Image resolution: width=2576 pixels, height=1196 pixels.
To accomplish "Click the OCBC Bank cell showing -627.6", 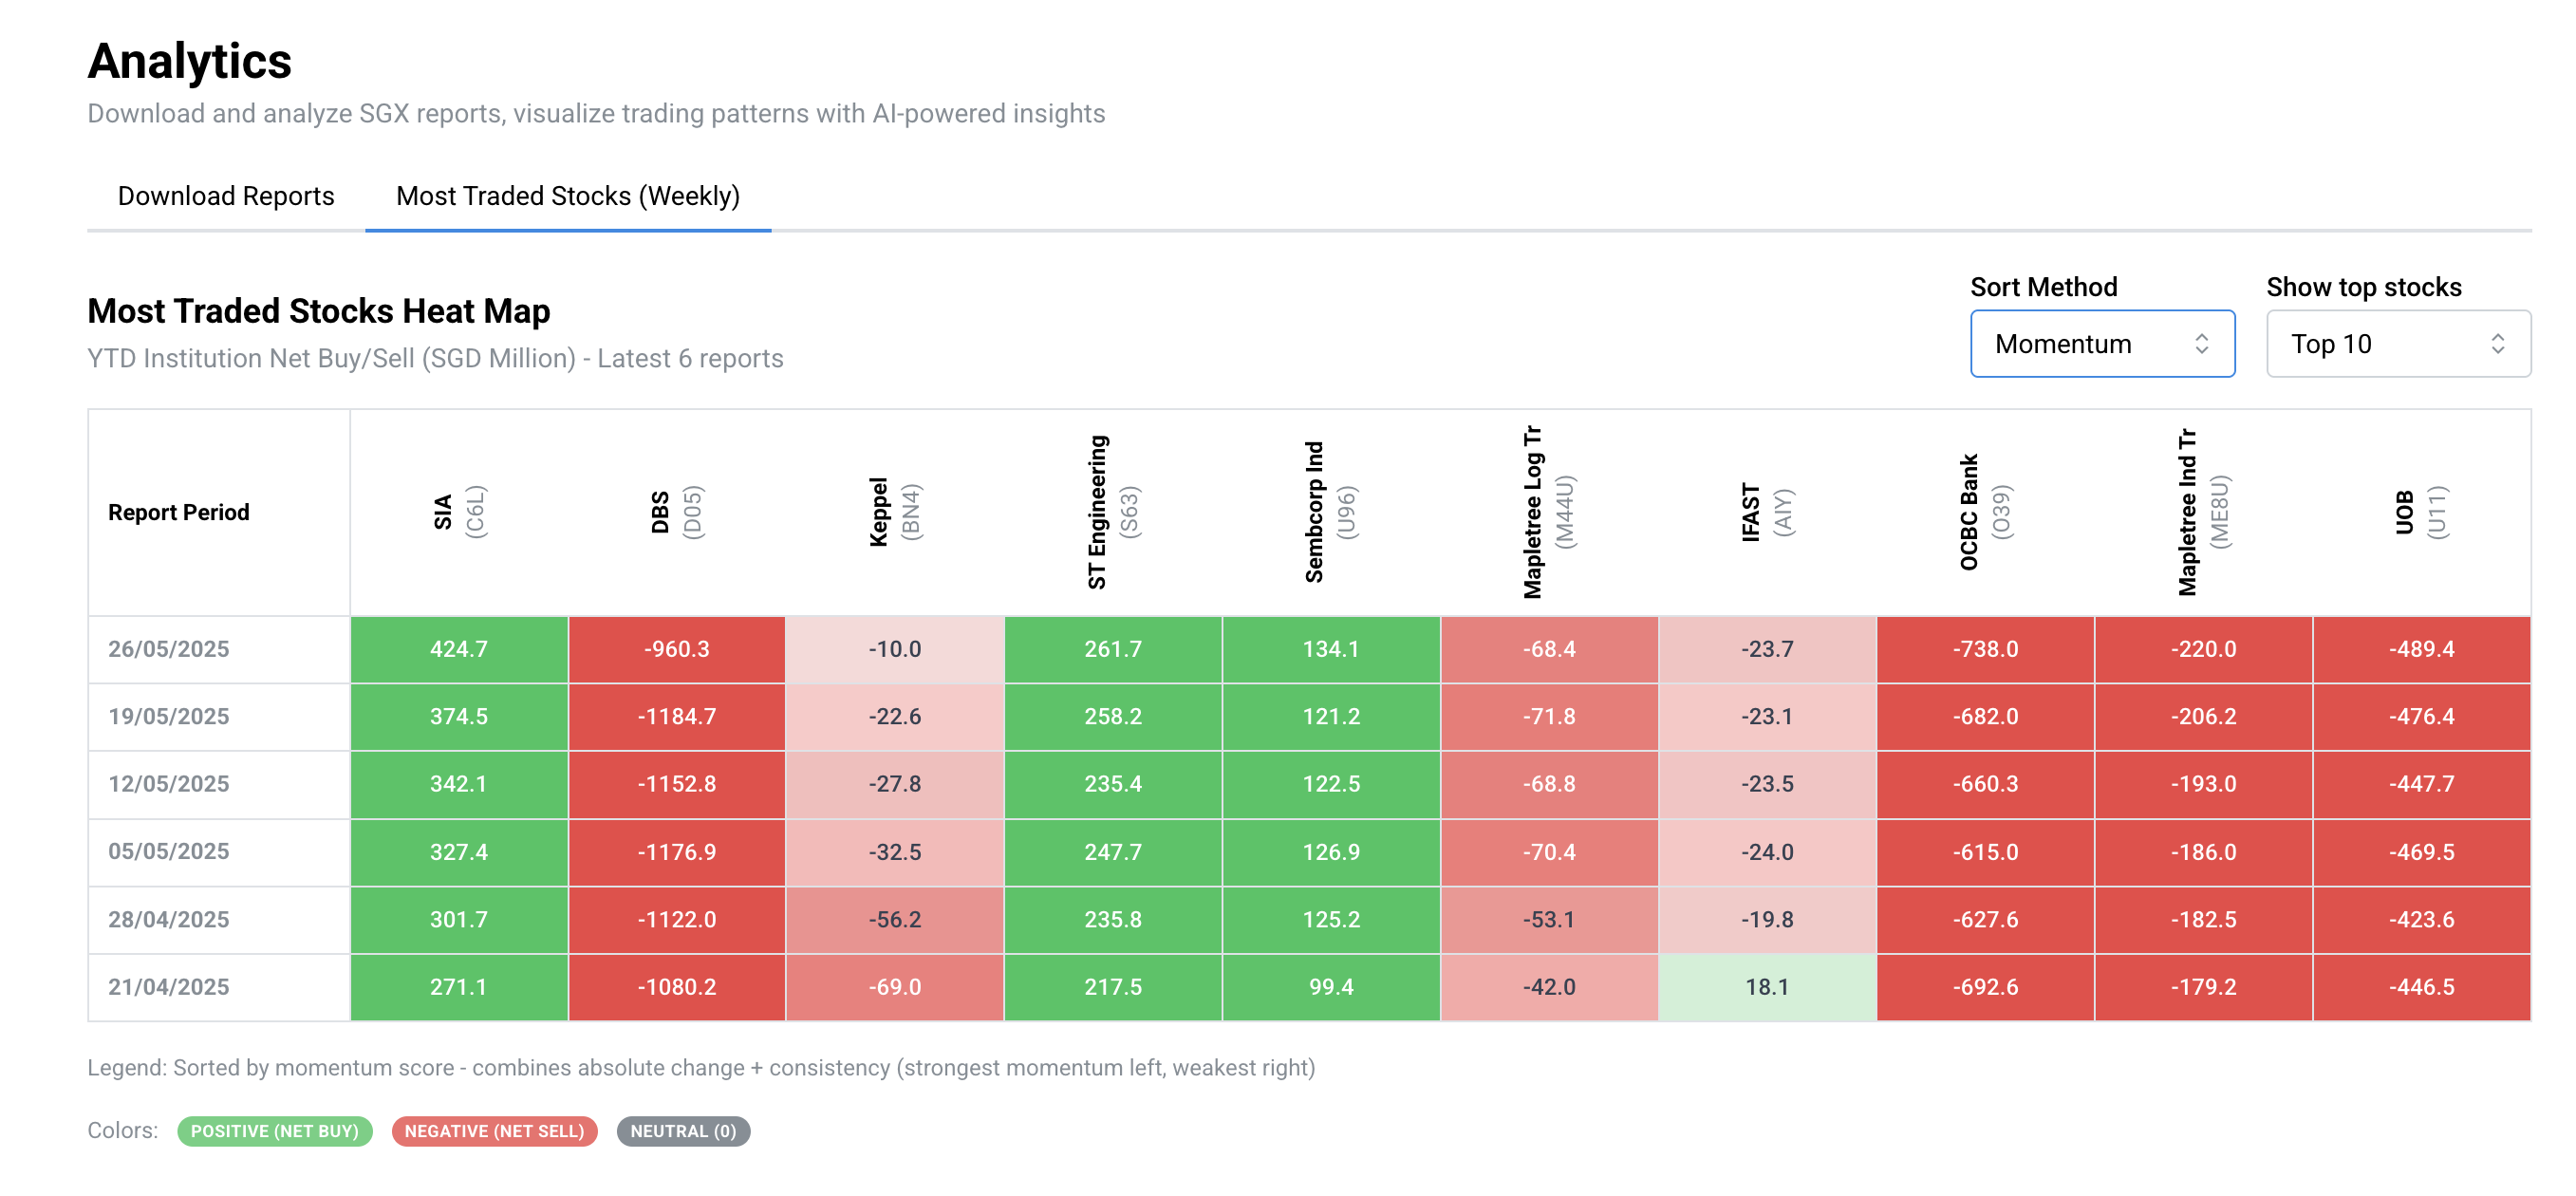I will pos(1985,920).
